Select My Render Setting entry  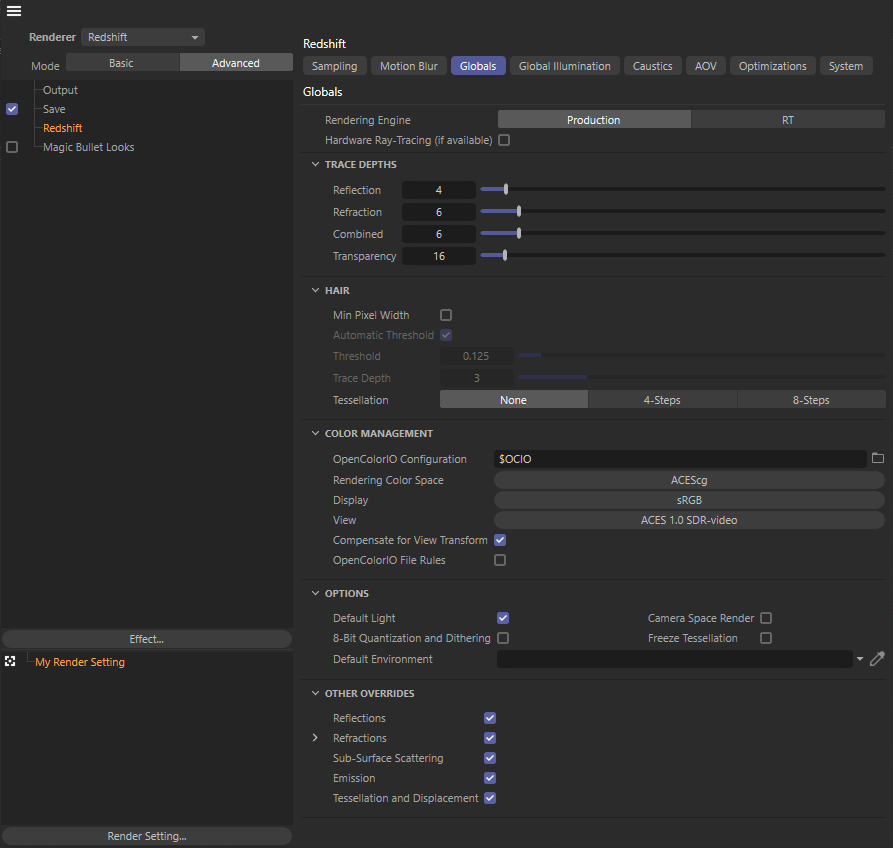tap(80, 662)
